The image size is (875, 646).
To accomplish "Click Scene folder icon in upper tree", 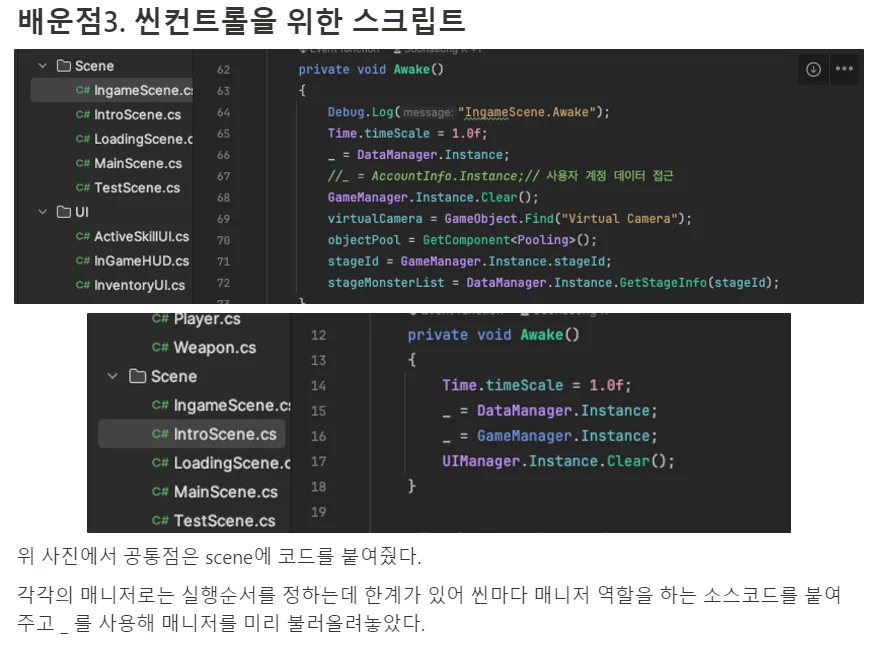I will tap(64, 66).
